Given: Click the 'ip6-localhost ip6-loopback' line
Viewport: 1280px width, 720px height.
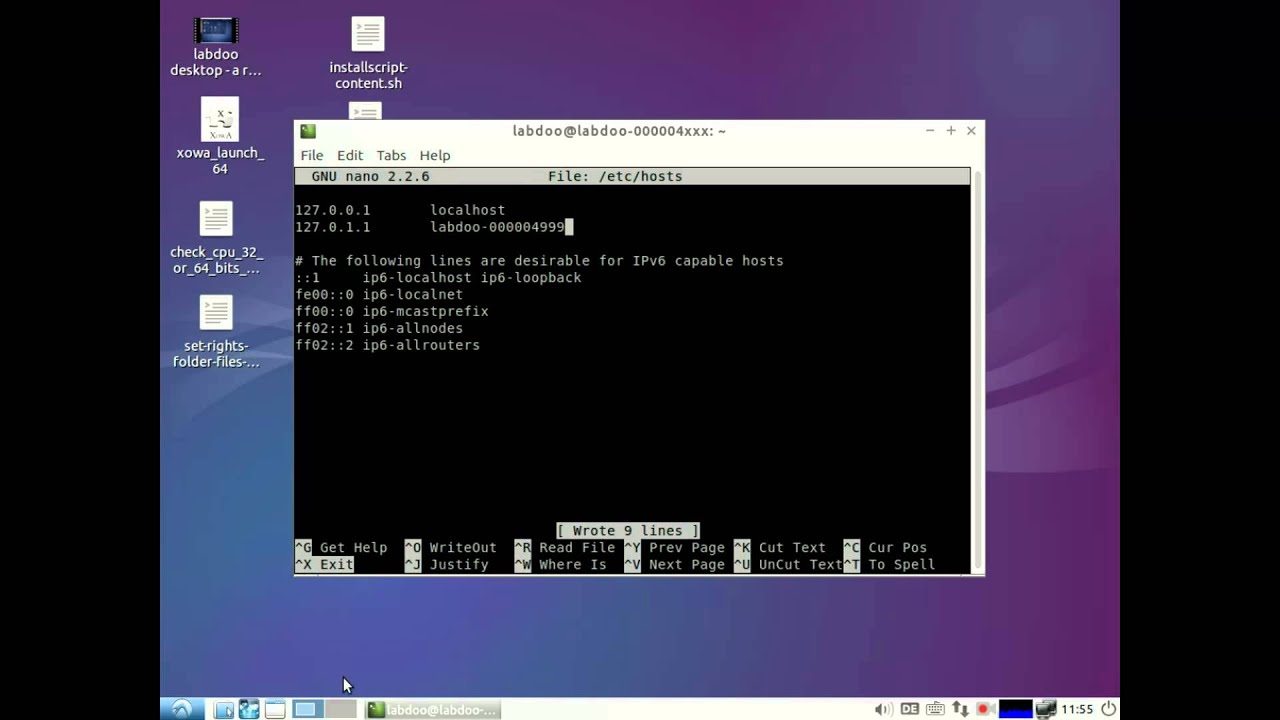Looking at the screenshot, I should [x=438, y=278].
